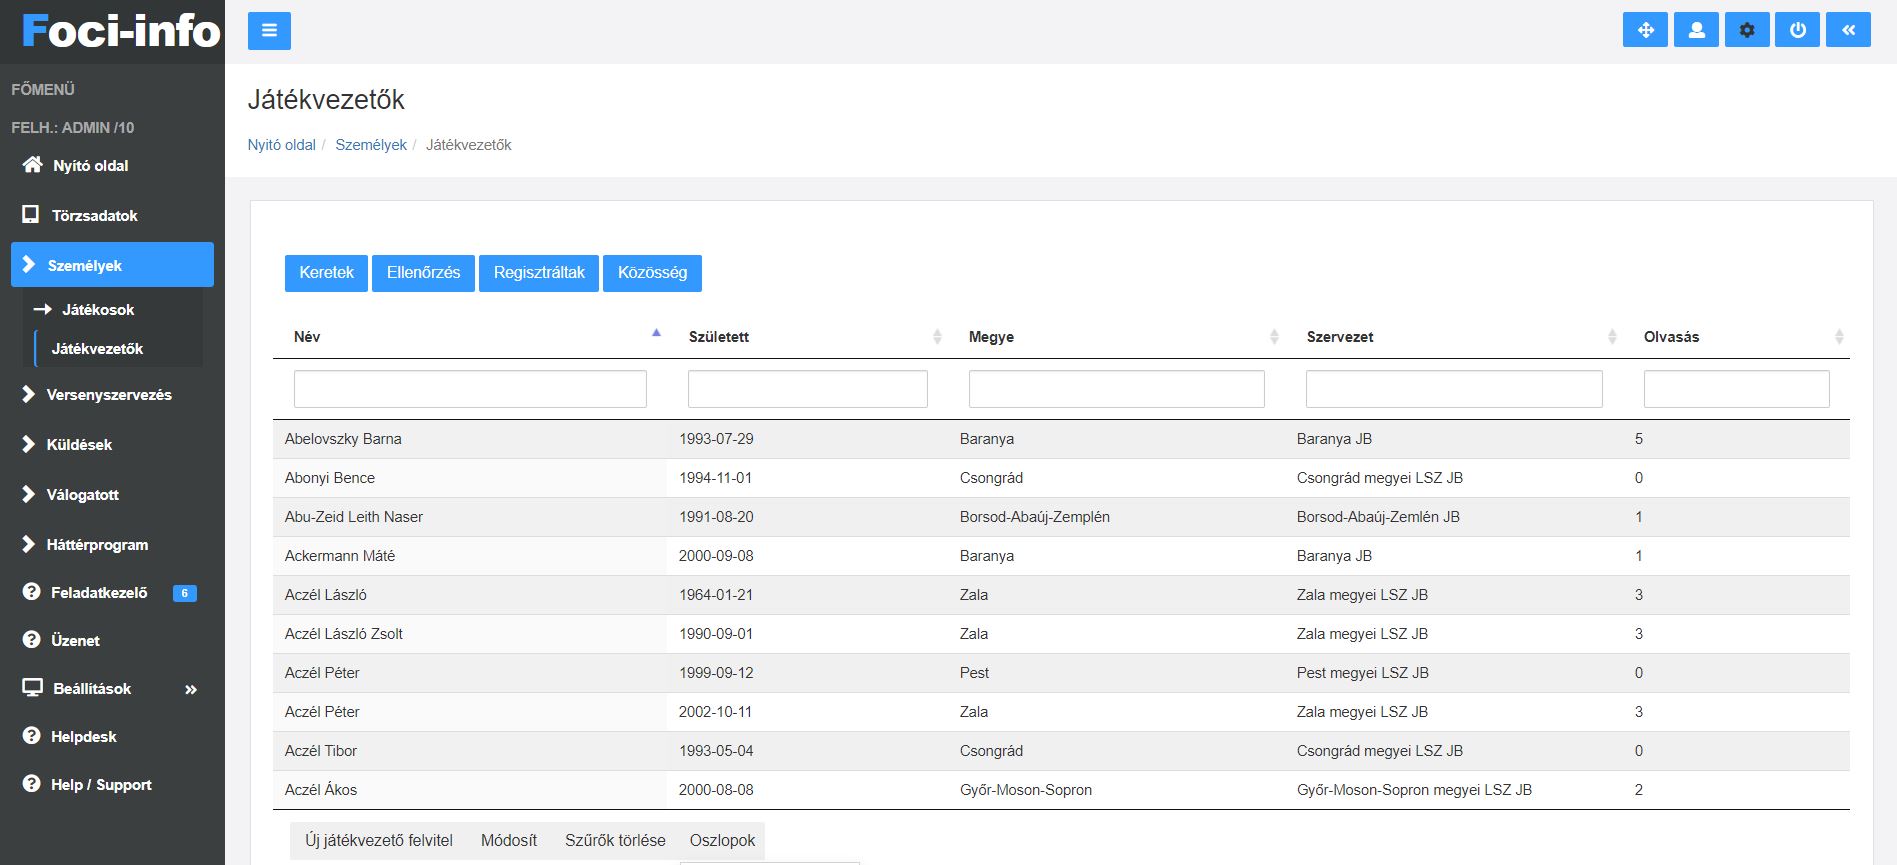
Task: Click the double left chevron header button
Action: [1848, 30]
